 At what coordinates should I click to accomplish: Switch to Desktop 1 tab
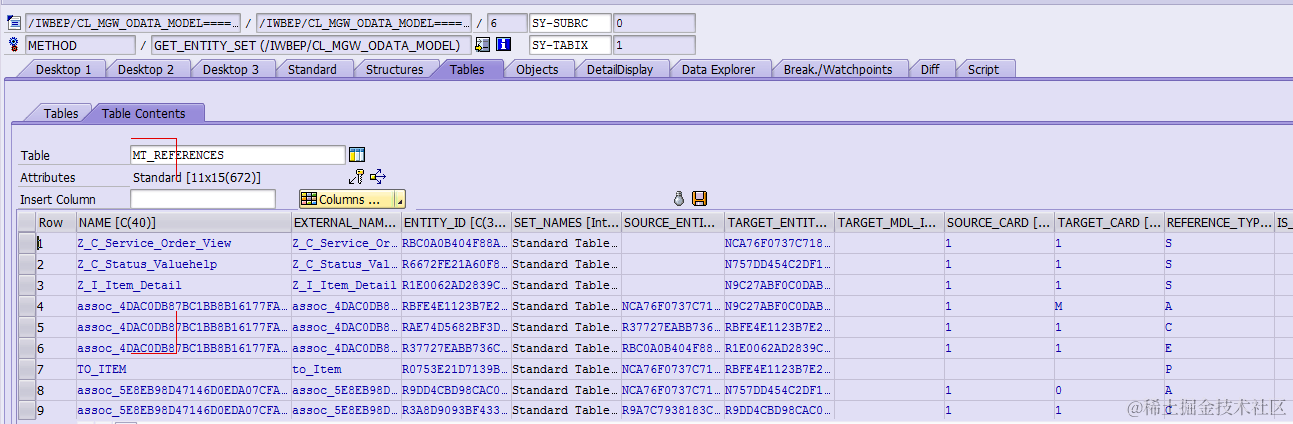pyautogui.click(x=63, y=69)
